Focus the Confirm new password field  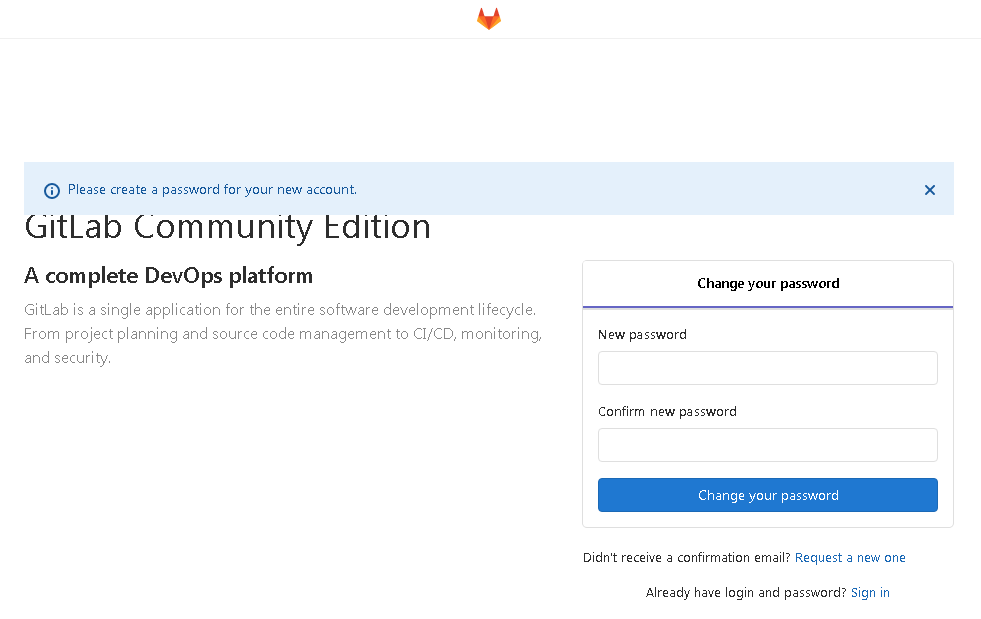[x=768, y=445]
